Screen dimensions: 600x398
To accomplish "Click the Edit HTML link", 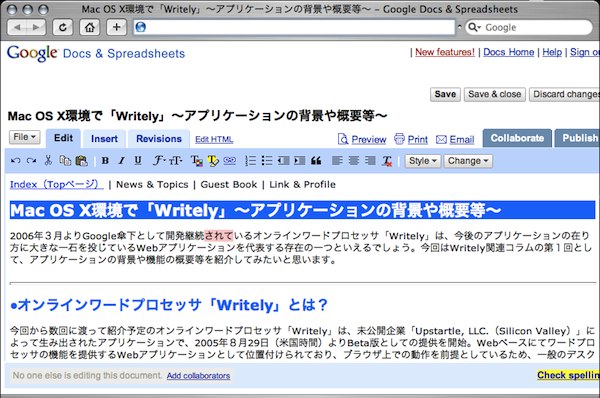I will tap(214, 140).
